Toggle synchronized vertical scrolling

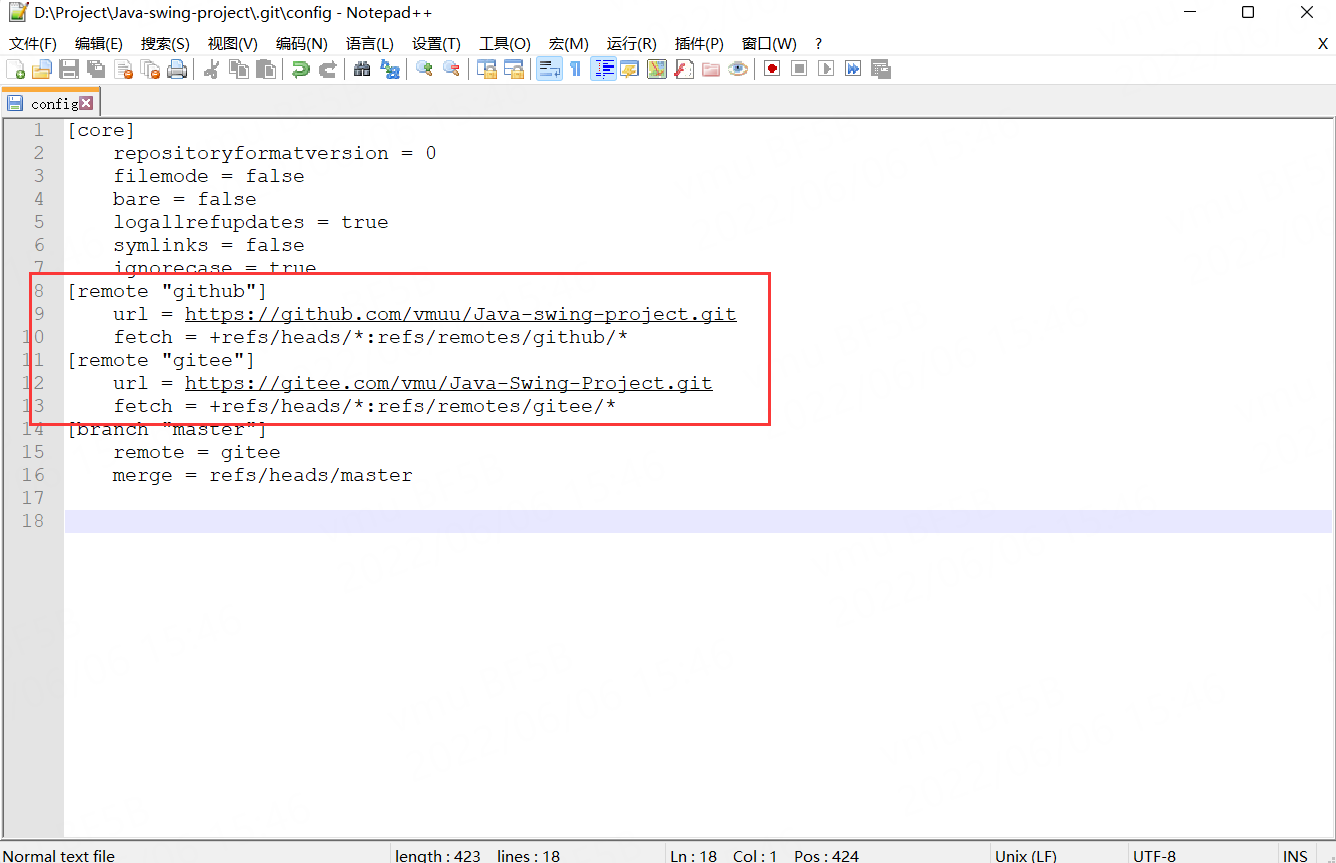pos(487,69)
